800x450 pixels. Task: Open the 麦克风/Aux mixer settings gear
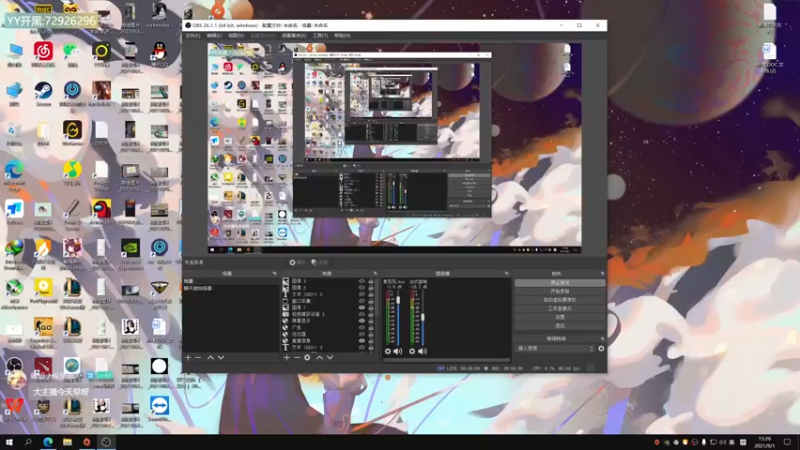[388, 351]
